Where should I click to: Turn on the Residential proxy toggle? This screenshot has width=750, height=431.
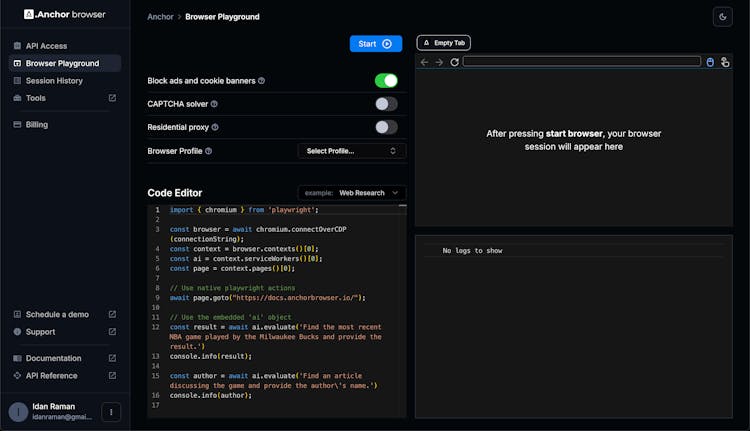pyautogui.click(x=386, y=127)
